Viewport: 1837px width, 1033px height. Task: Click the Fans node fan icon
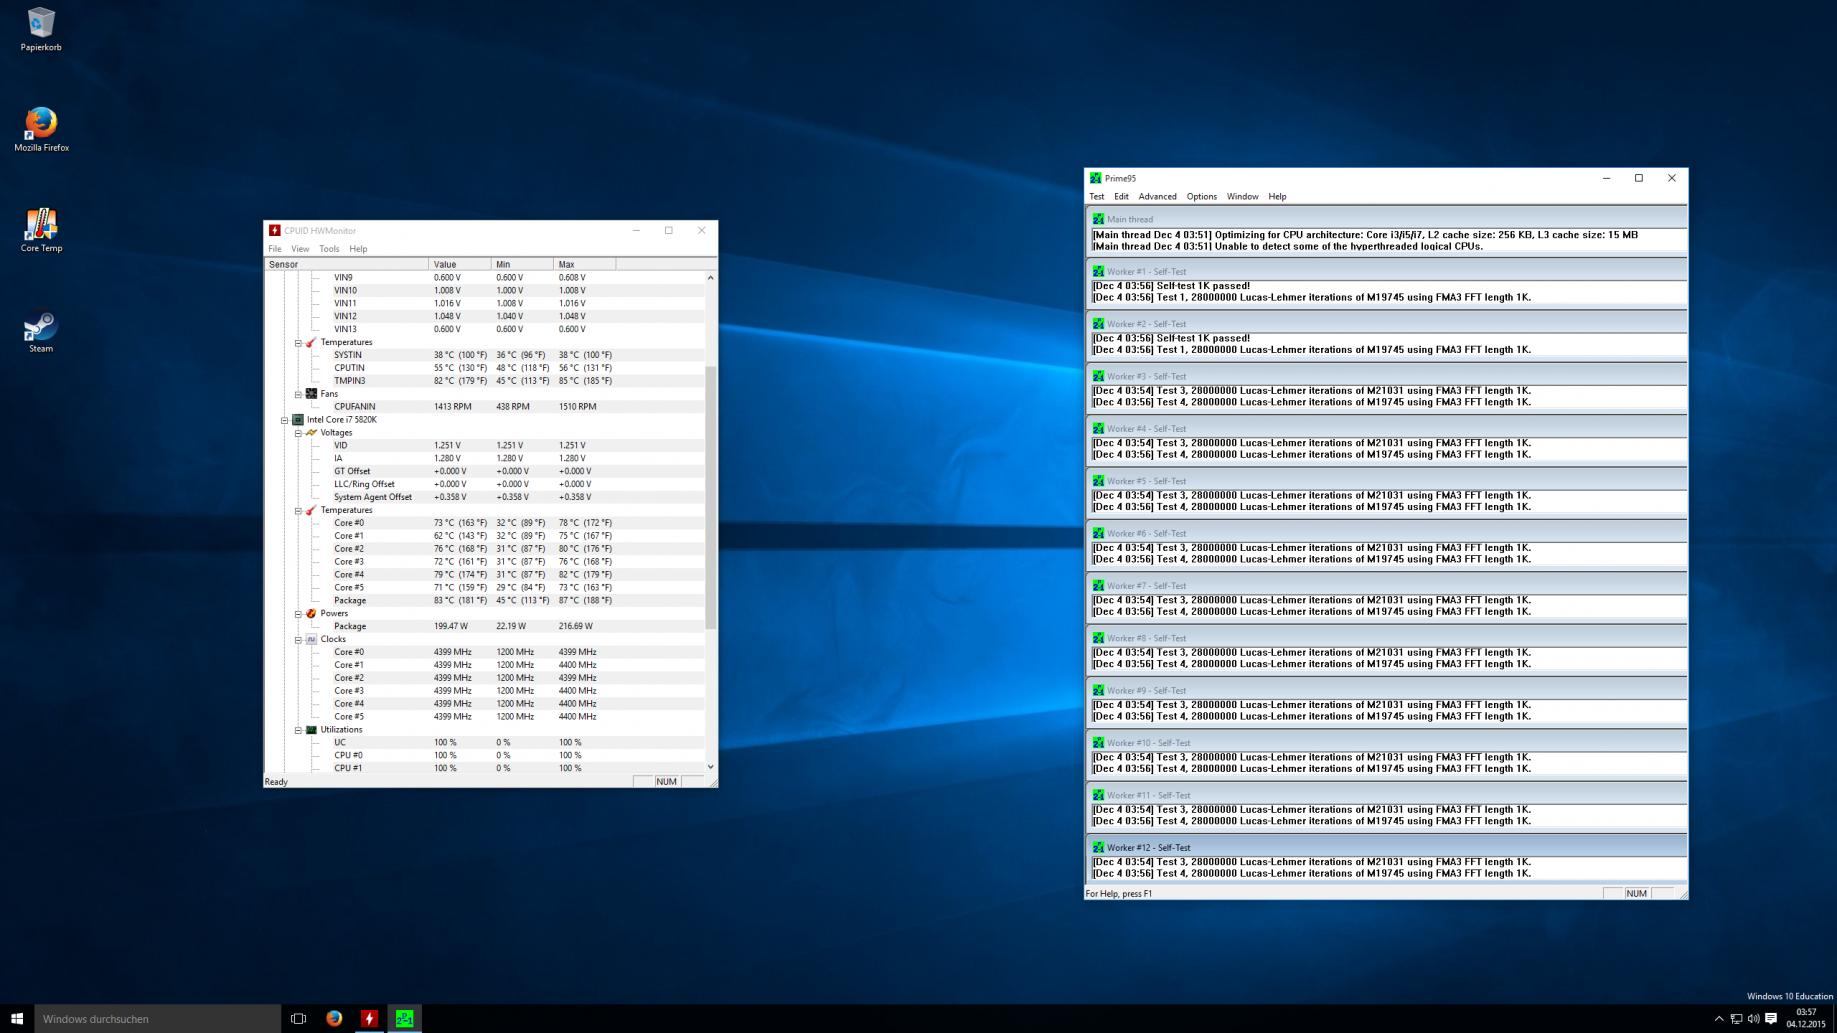pos(311,394)
